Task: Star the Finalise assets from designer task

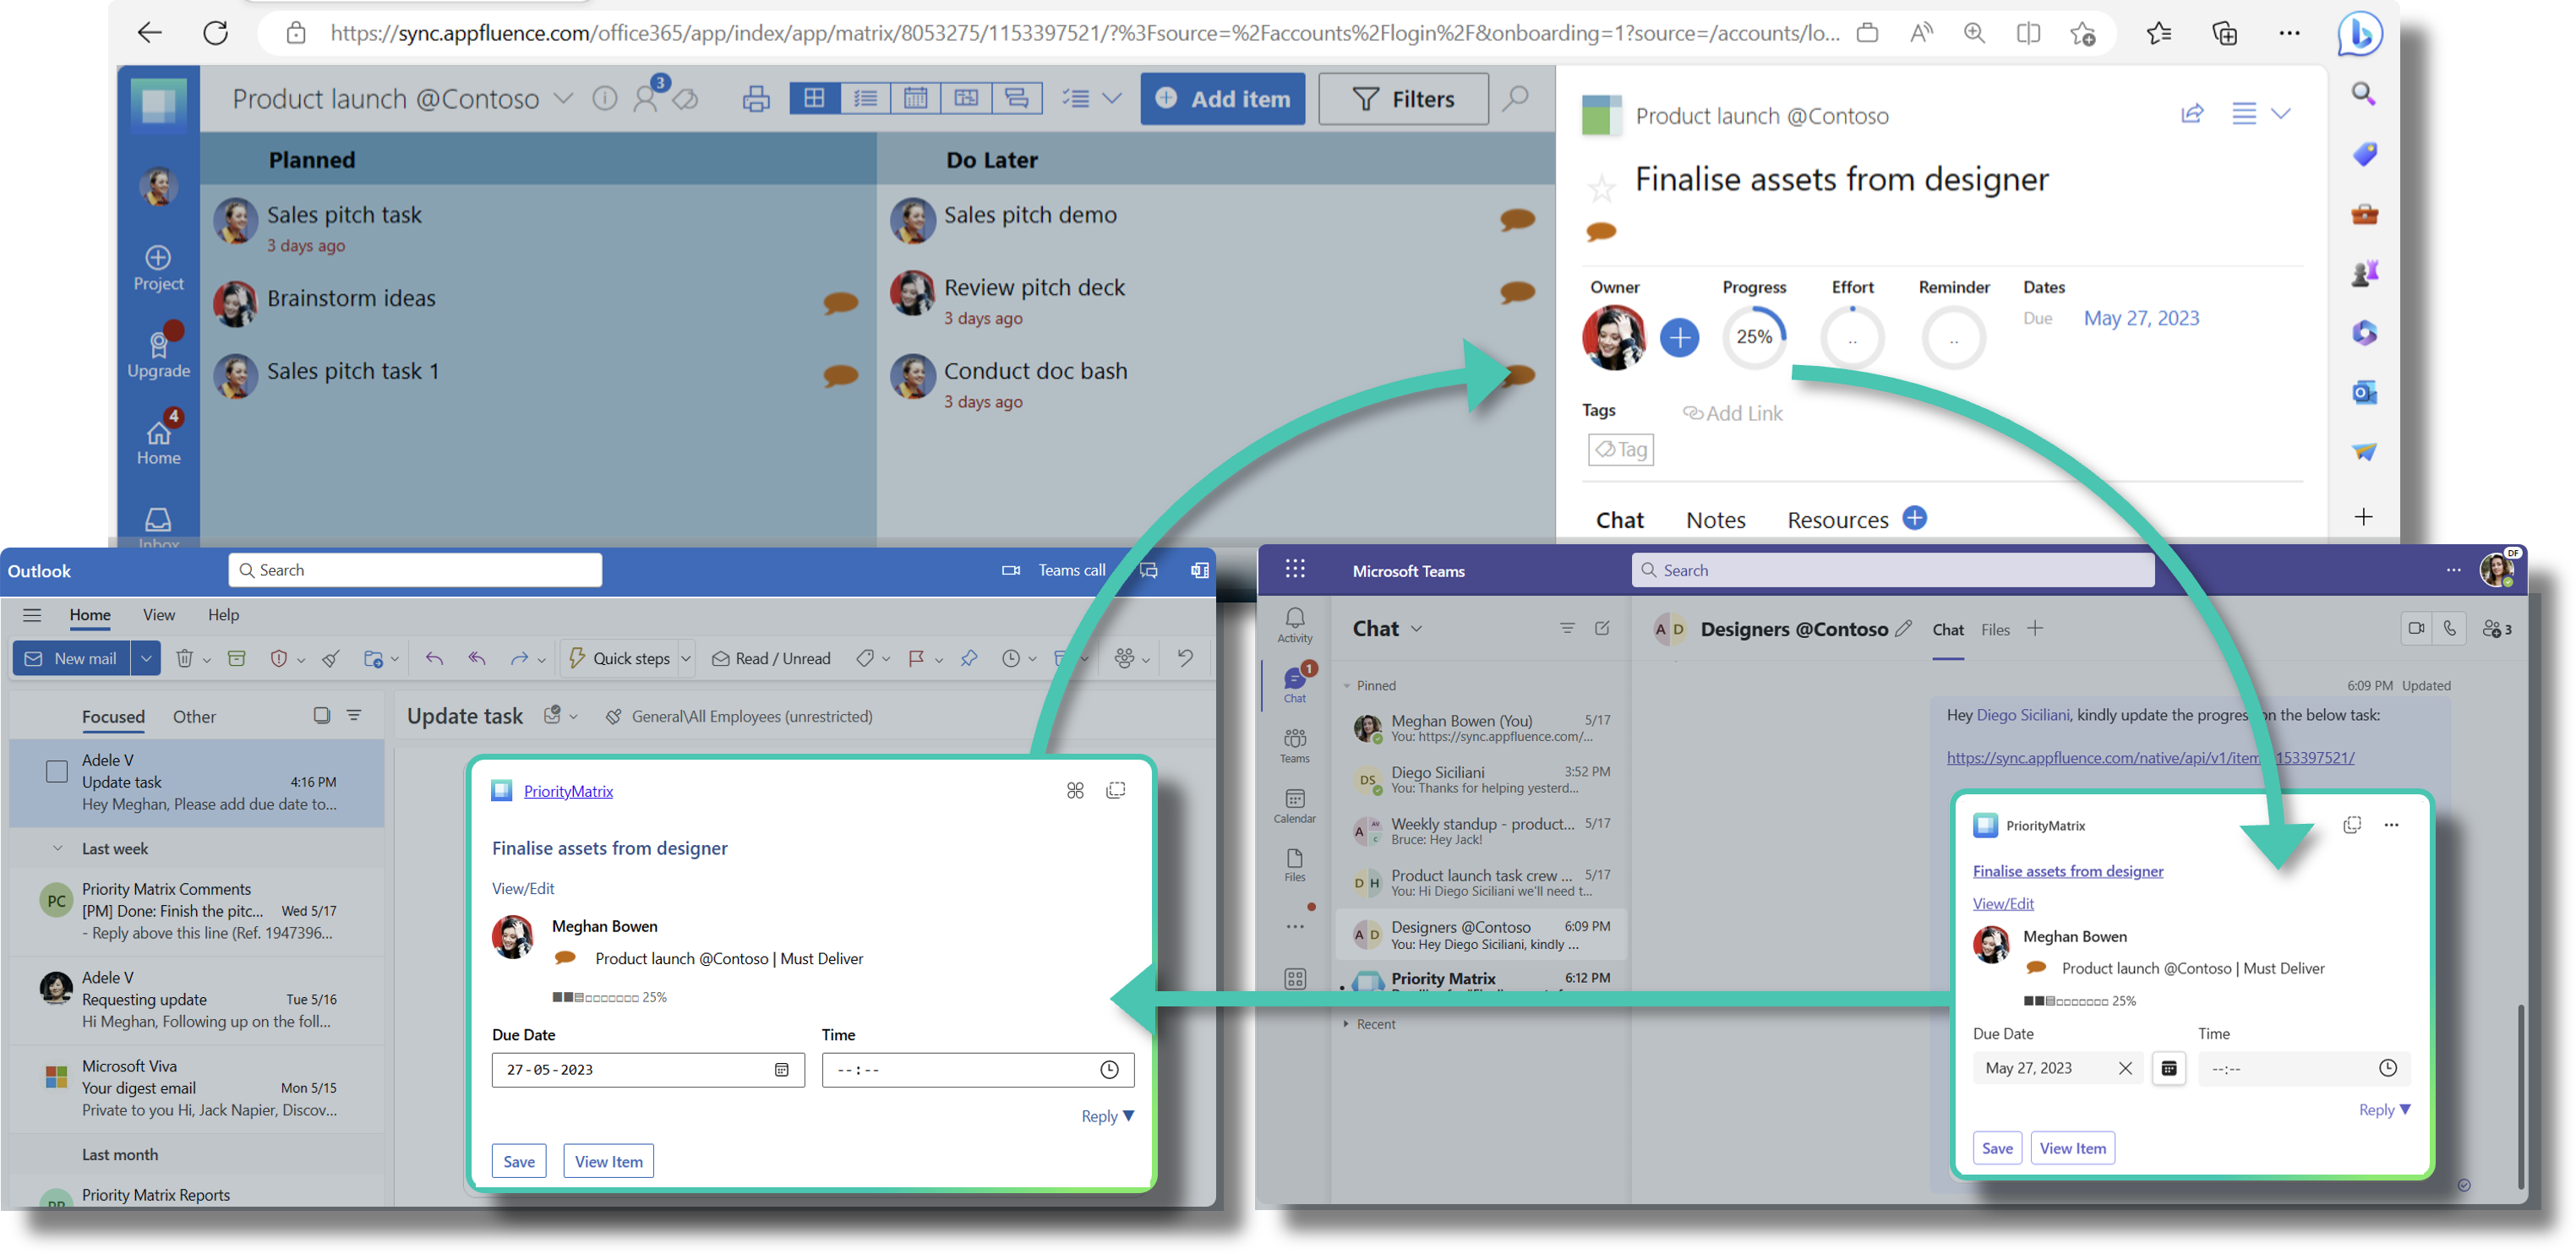Action: [x=1603, y=188]
